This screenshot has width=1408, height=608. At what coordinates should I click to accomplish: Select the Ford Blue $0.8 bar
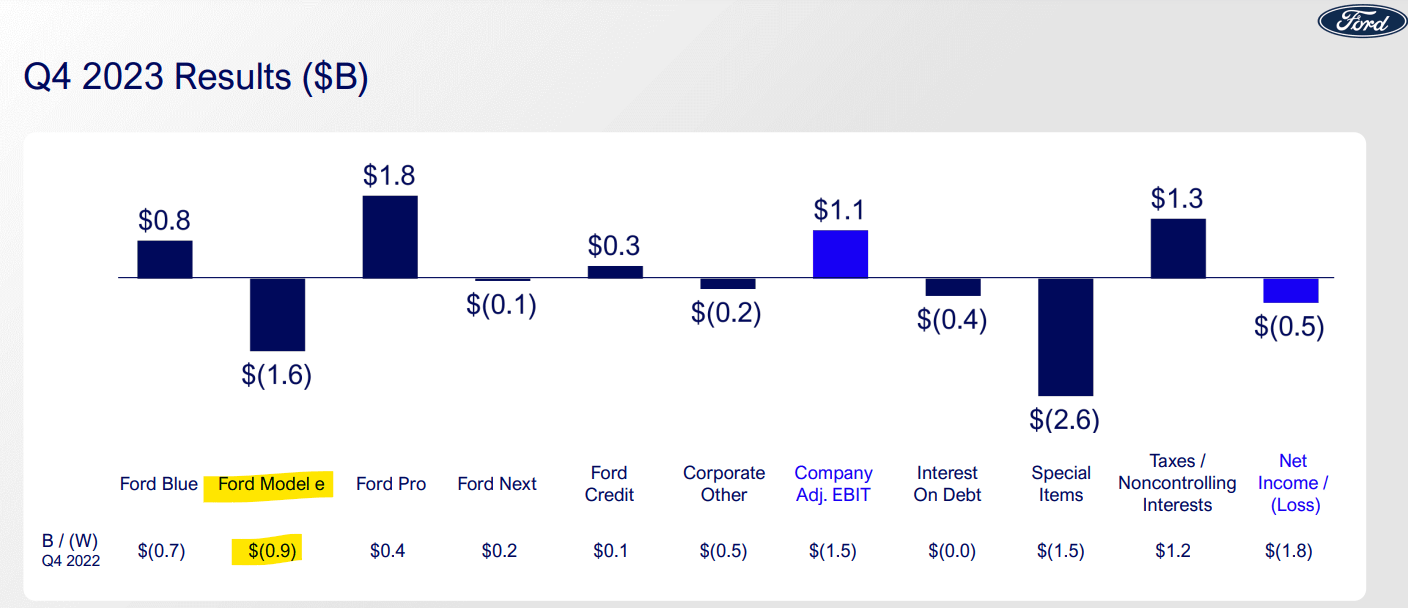tap(165, 259)
